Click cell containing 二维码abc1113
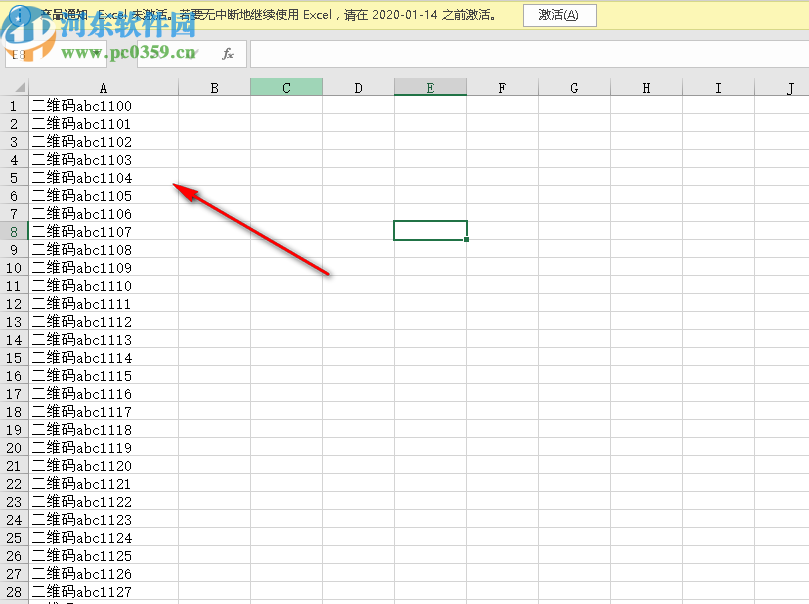This screenshot has width=809, height=604. click(104, 339)
